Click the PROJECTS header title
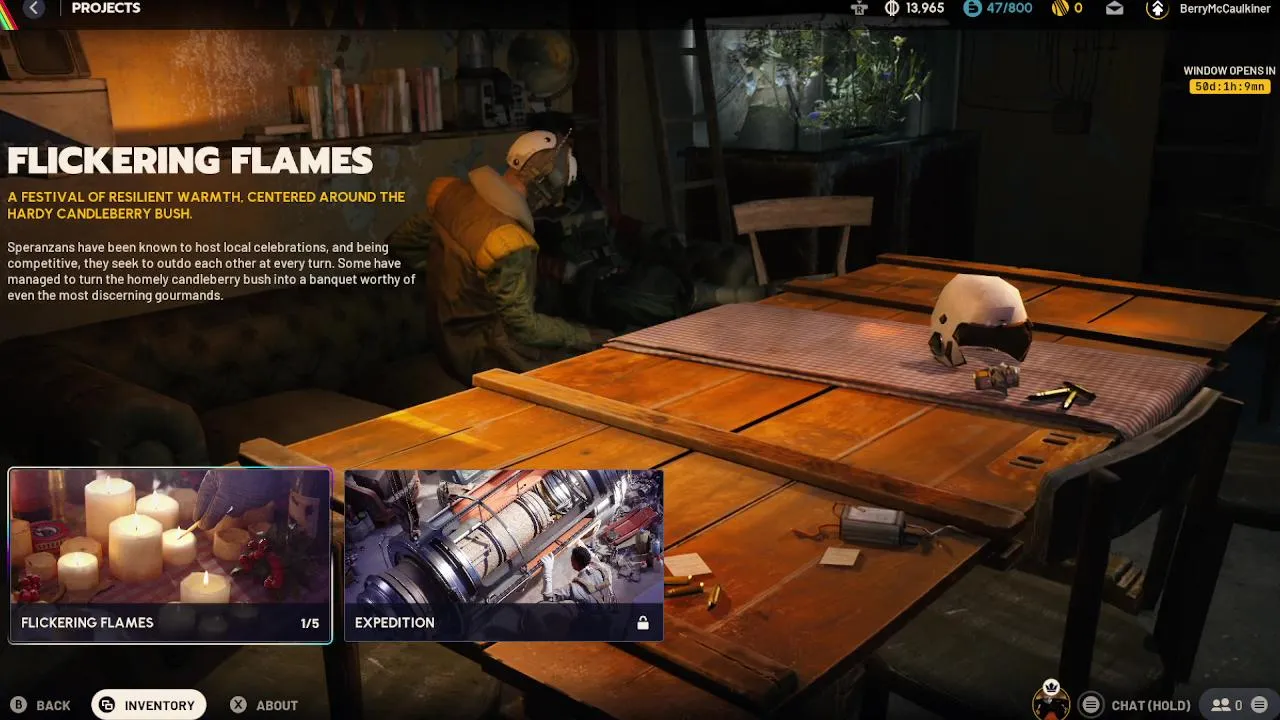Viewport: 1280px width, 720px height. tap(106, 8)
